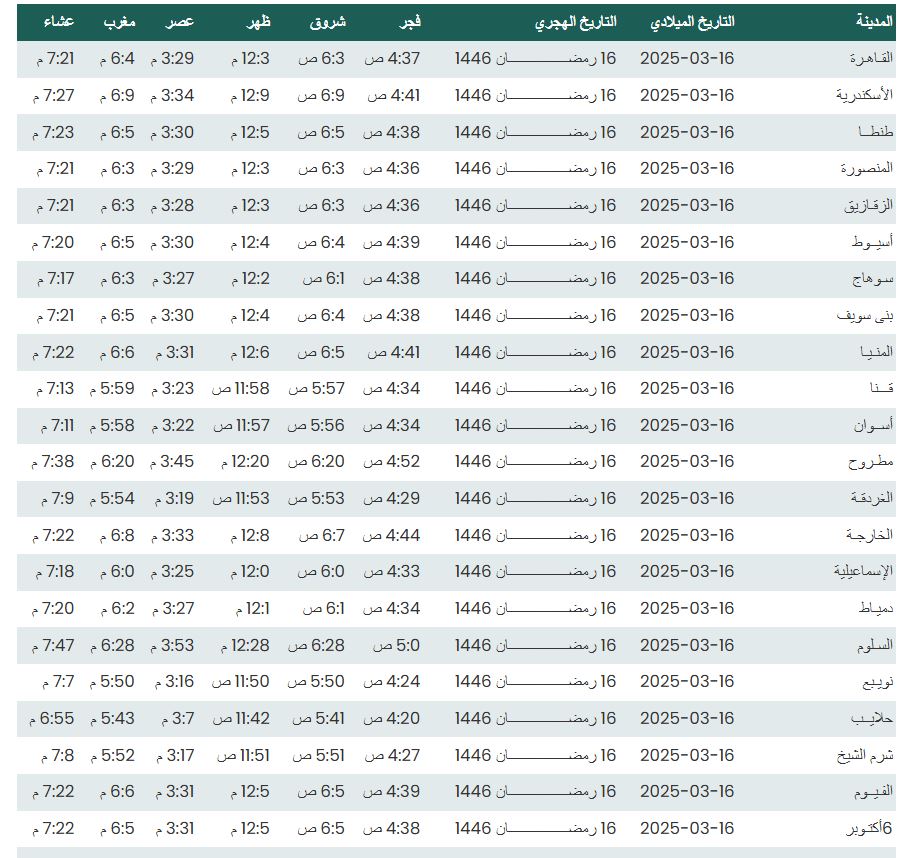This screenshot has width=906, height=858.
Task: Click Fajr time 4:38 in 6 أكتوبر row
Action: point(391,829)
